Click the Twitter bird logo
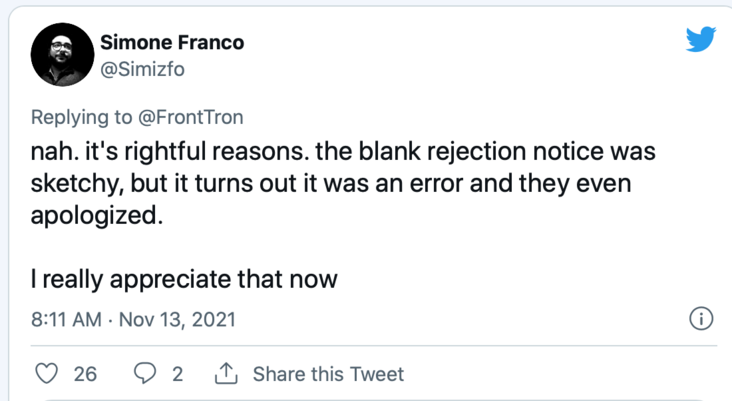 pos(701,39)
